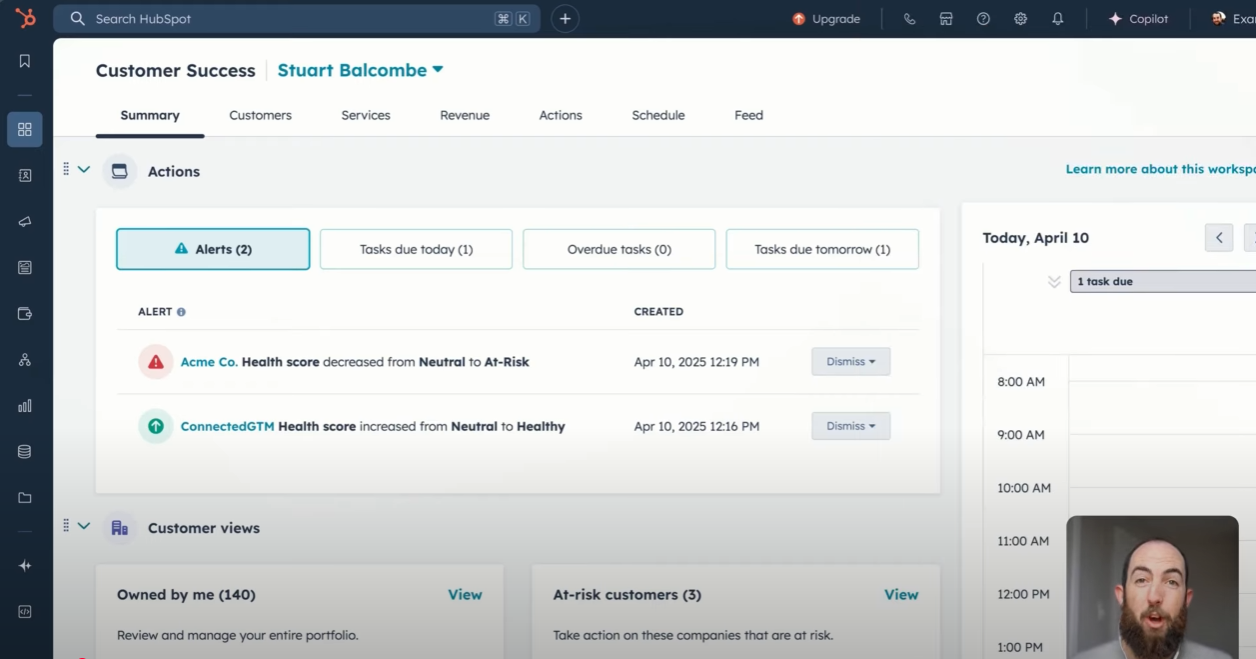Open the Acme Co. company link

pos(209,362)
